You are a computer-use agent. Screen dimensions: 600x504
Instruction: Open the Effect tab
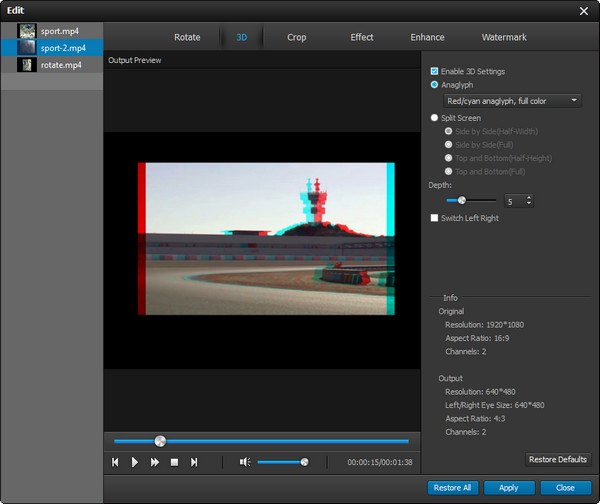(362, 37)
